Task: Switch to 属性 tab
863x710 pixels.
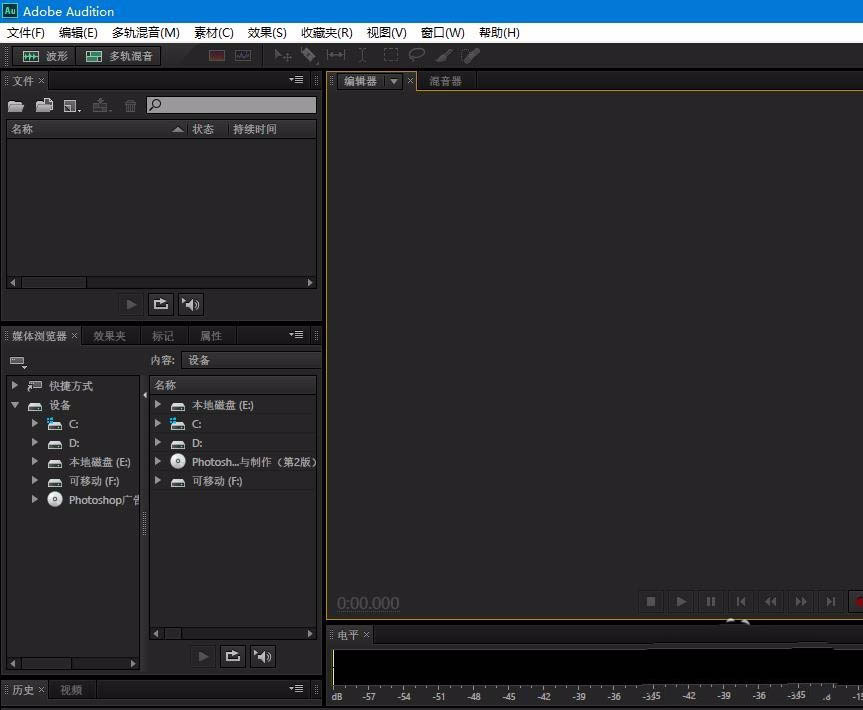Action: tap(211, 336)
